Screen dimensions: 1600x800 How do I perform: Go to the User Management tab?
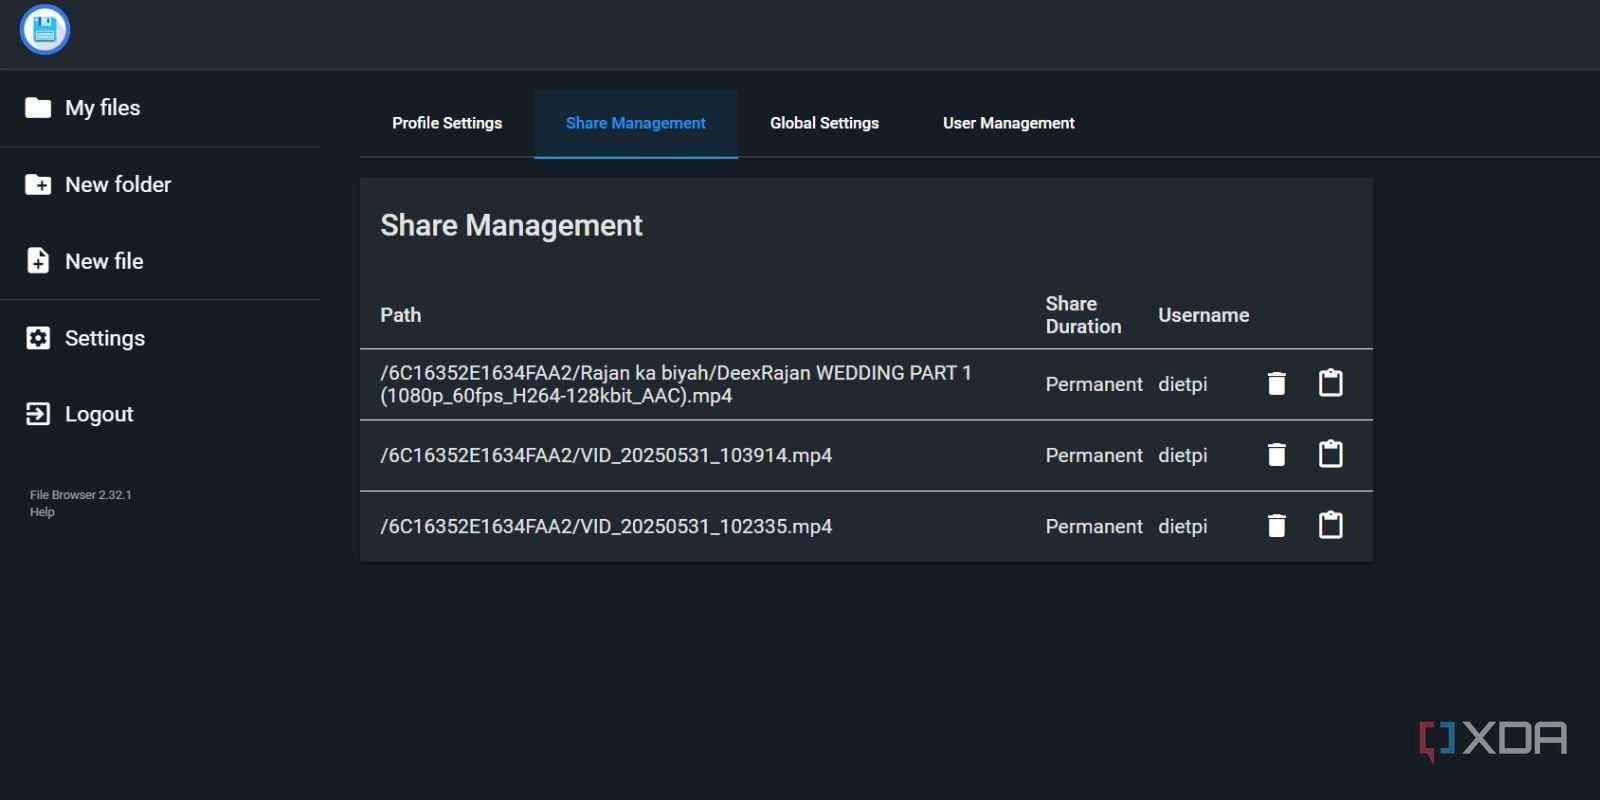1008,123
